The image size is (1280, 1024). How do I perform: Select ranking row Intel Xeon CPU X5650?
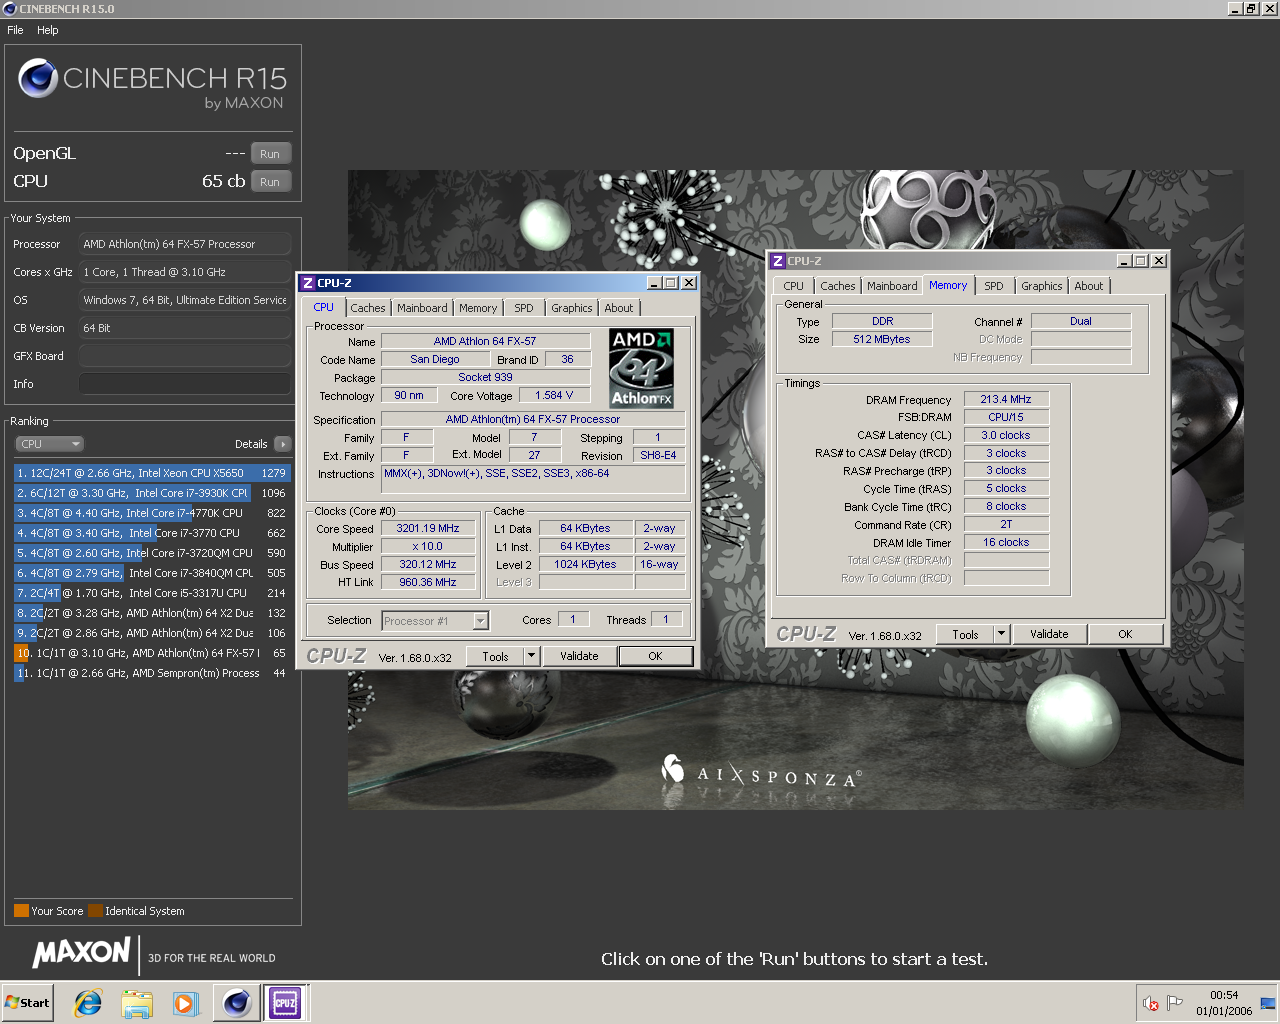[x=152, y=473]
